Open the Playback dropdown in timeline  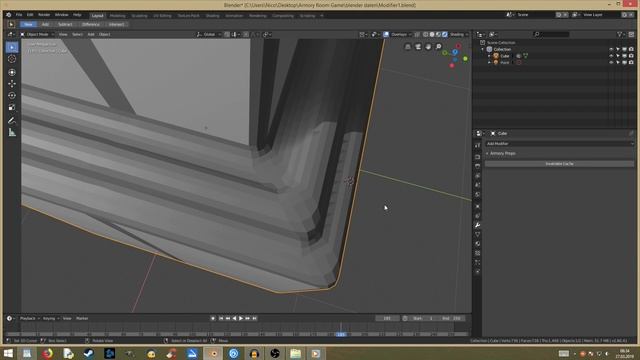29,318
